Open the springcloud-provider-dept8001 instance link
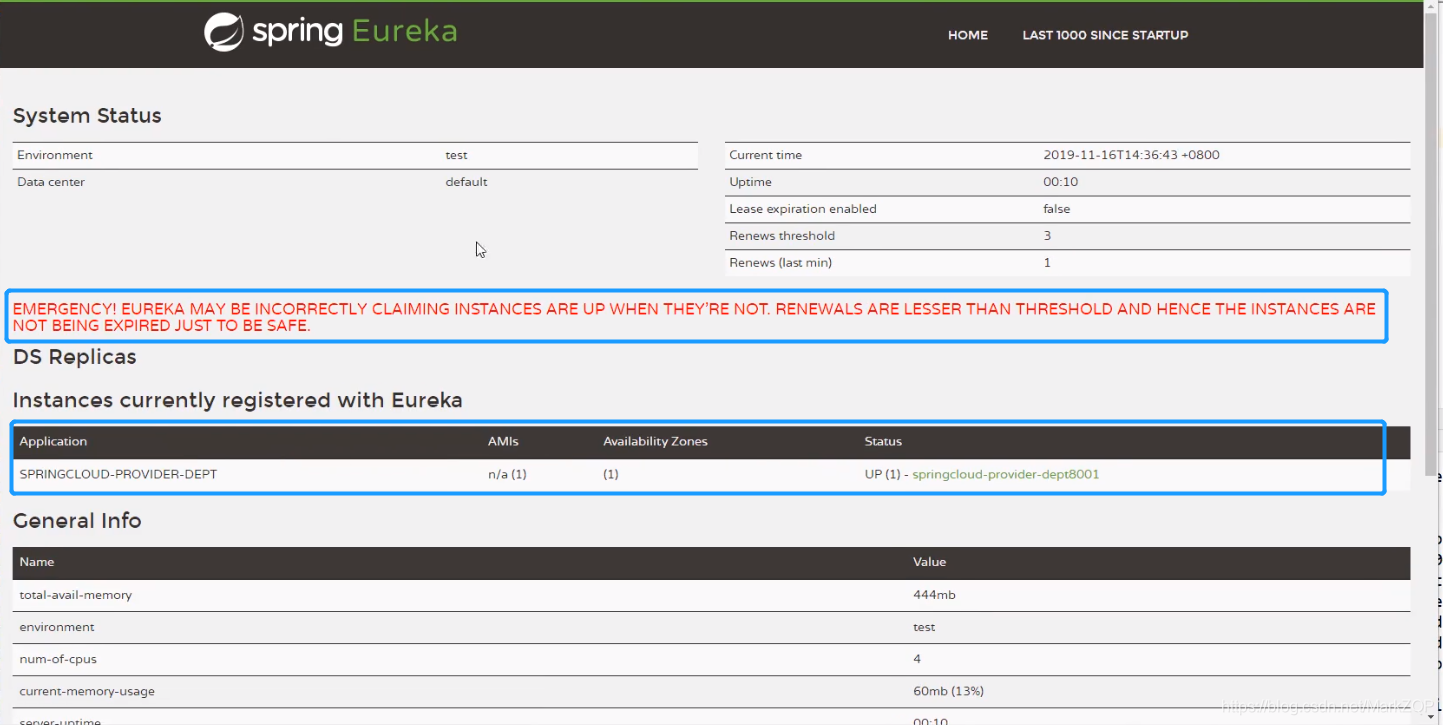 point(1005,474)
